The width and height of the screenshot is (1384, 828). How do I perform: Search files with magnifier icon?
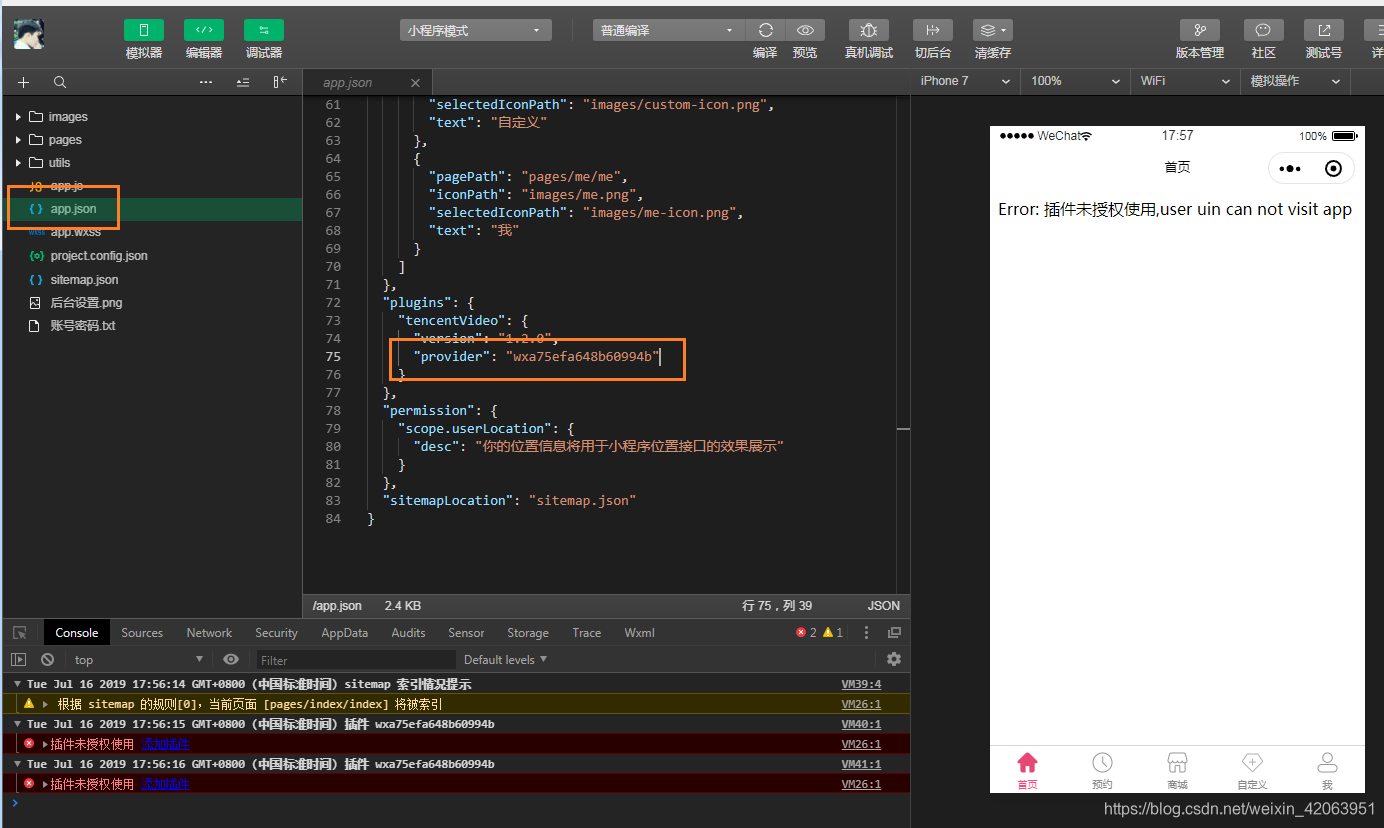60,82
